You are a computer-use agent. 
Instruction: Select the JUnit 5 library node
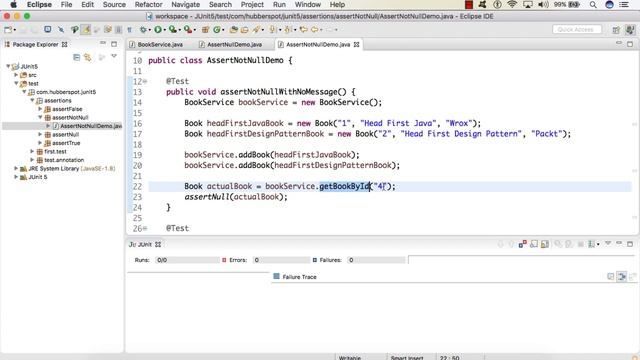tap(38, 177)
